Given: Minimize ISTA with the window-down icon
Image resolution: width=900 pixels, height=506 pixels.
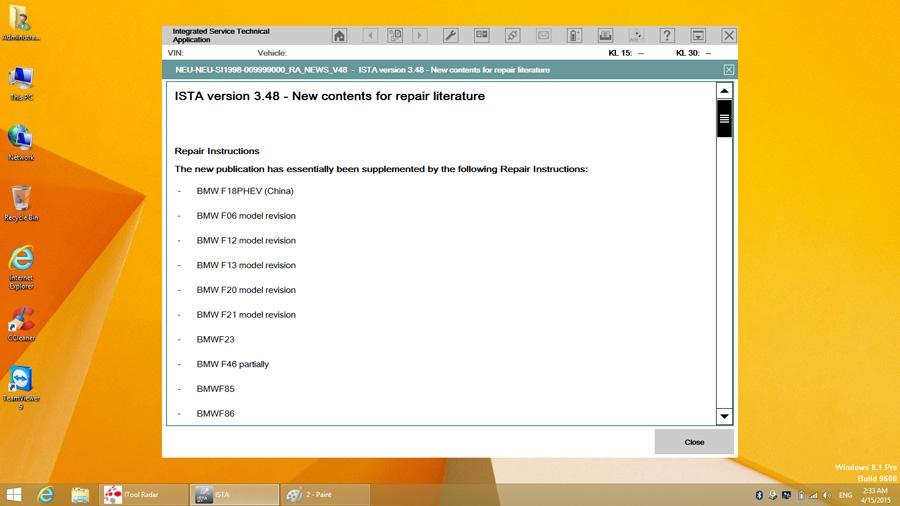Looking at the screenshot, I should coord(698,36).
